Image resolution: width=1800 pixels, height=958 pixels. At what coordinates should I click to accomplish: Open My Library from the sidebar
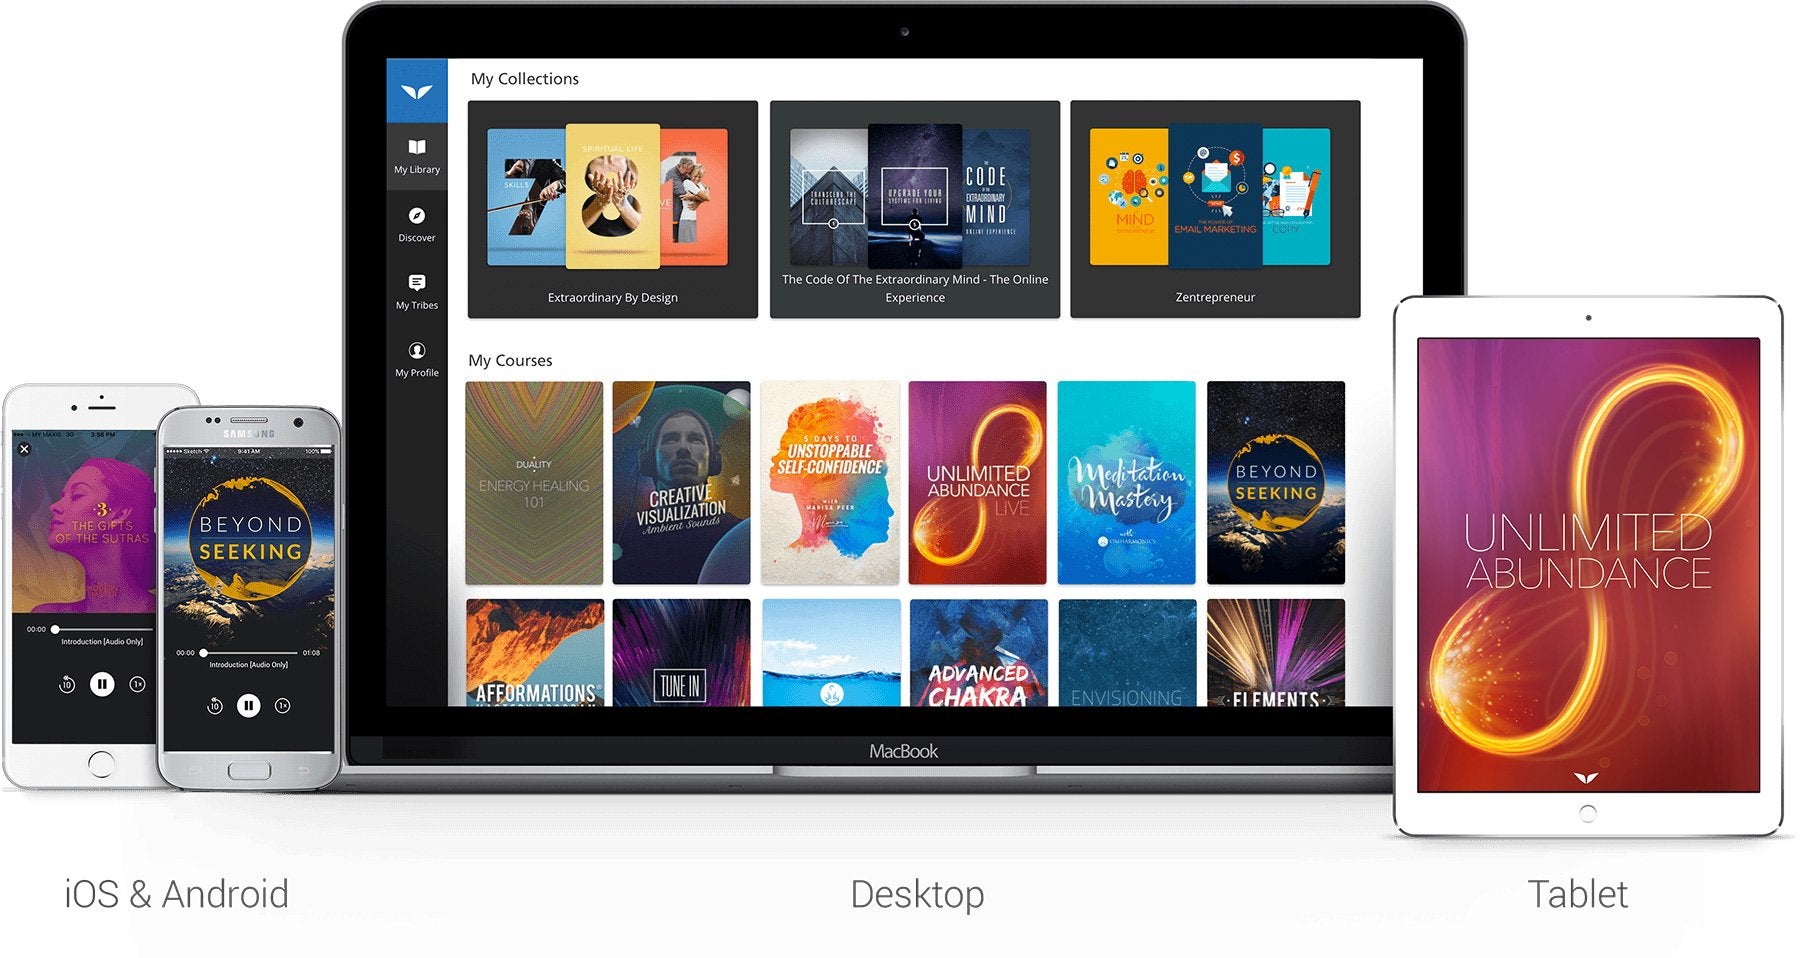(x=417, y=156)
